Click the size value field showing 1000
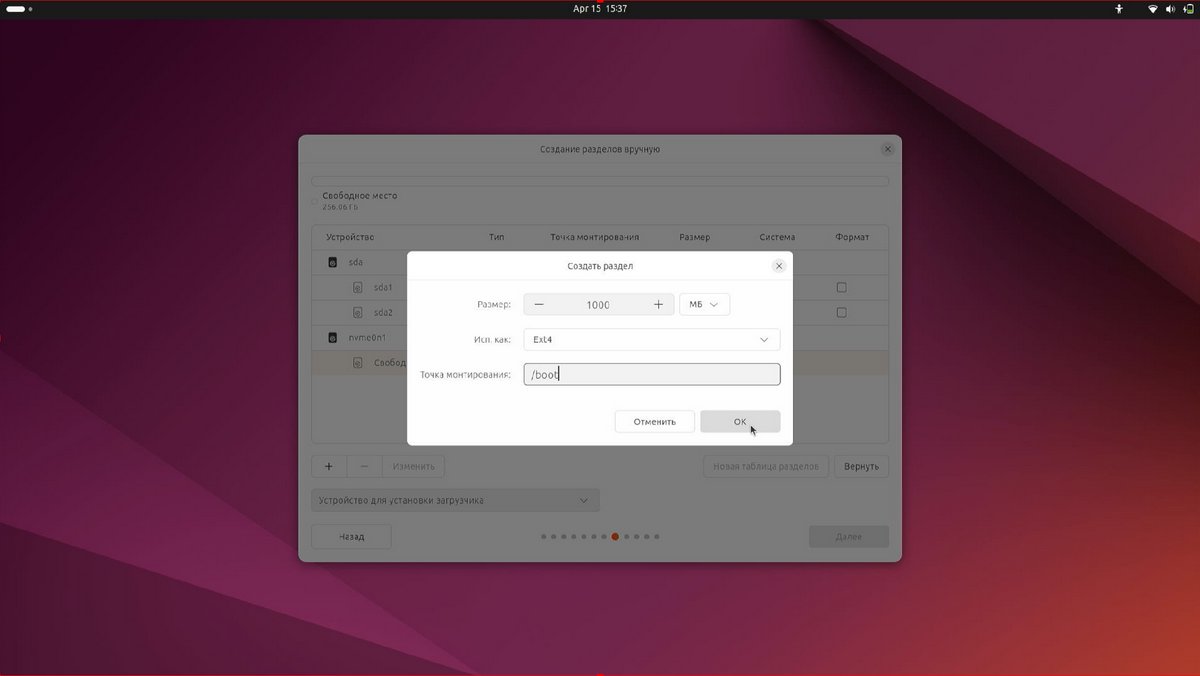This screenshot has height=676, width=1200. click(x=598, y=305)
